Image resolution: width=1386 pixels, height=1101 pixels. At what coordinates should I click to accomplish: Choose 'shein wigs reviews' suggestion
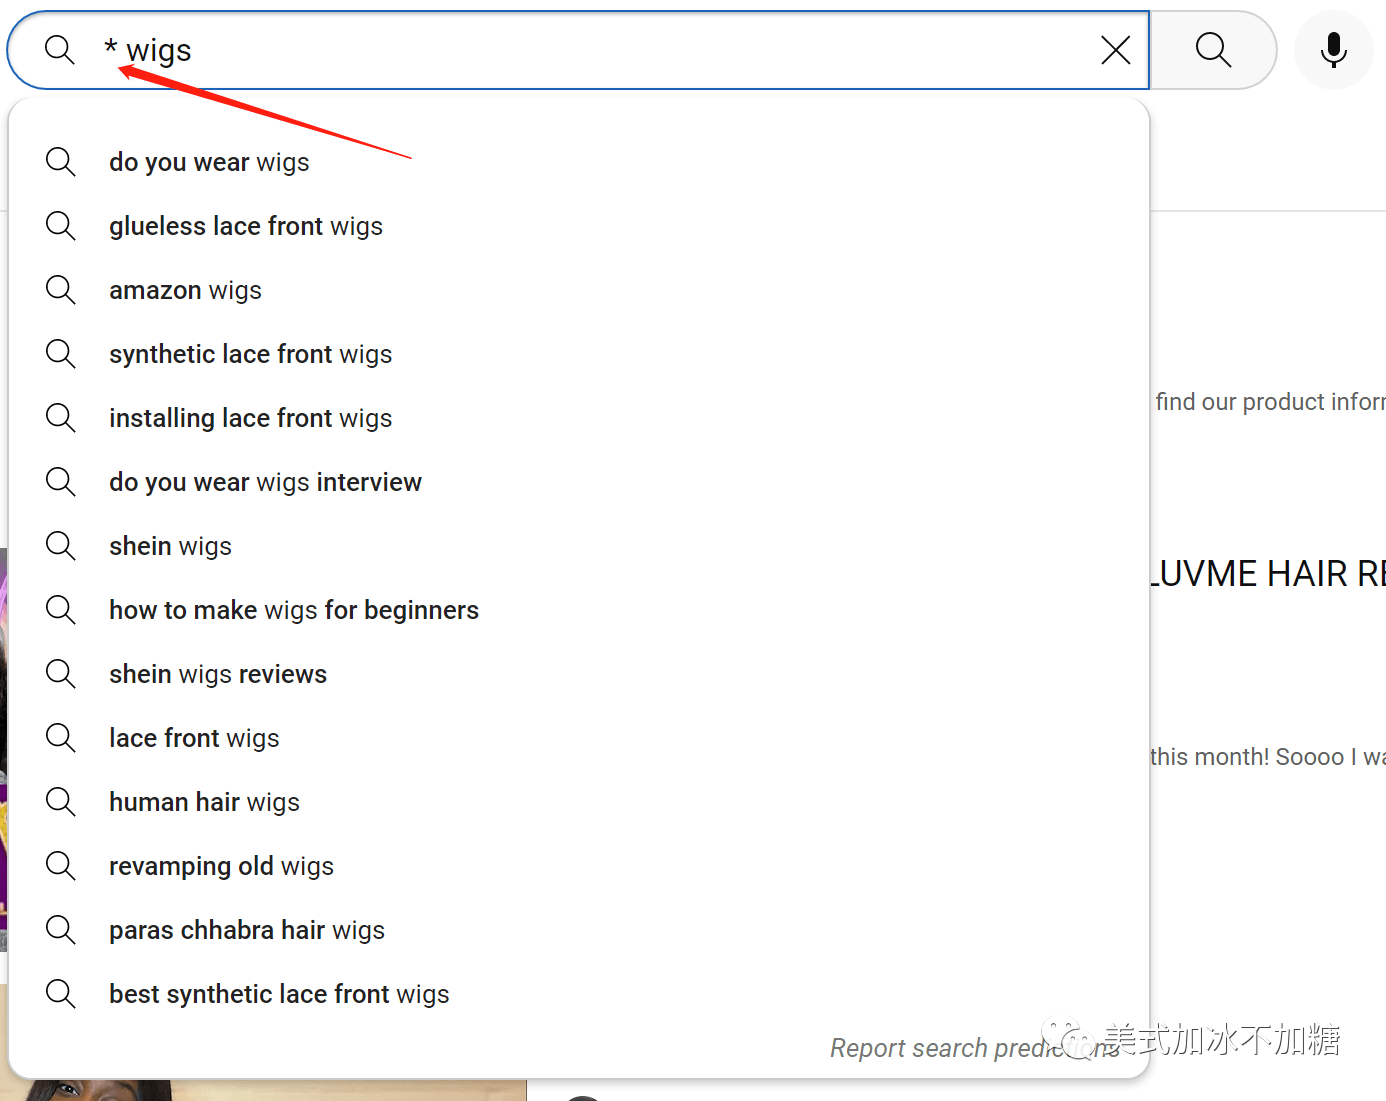(218, 674)
